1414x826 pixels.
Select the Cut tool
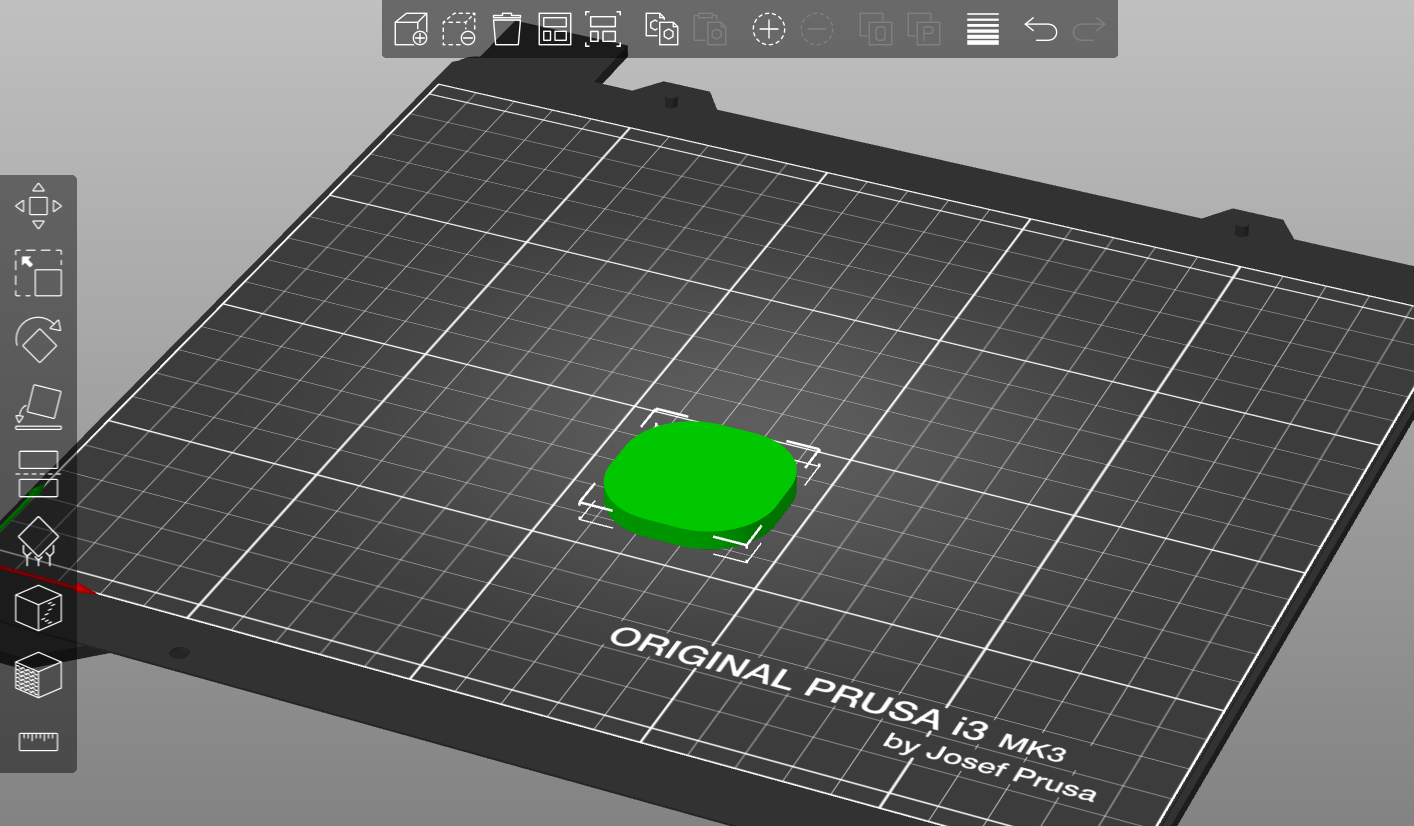38,474
